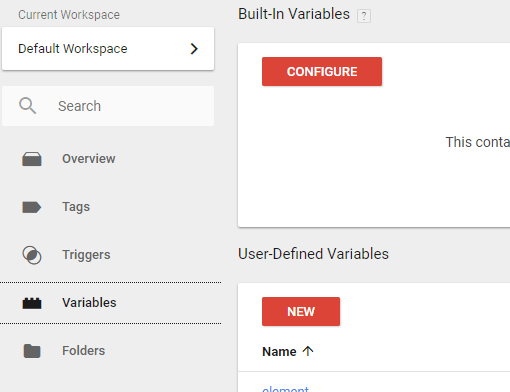Image resolution: width=510 pixels, height=392 pixels.
Task: Click the Name sort arrow icon
Action: point(308,351)
